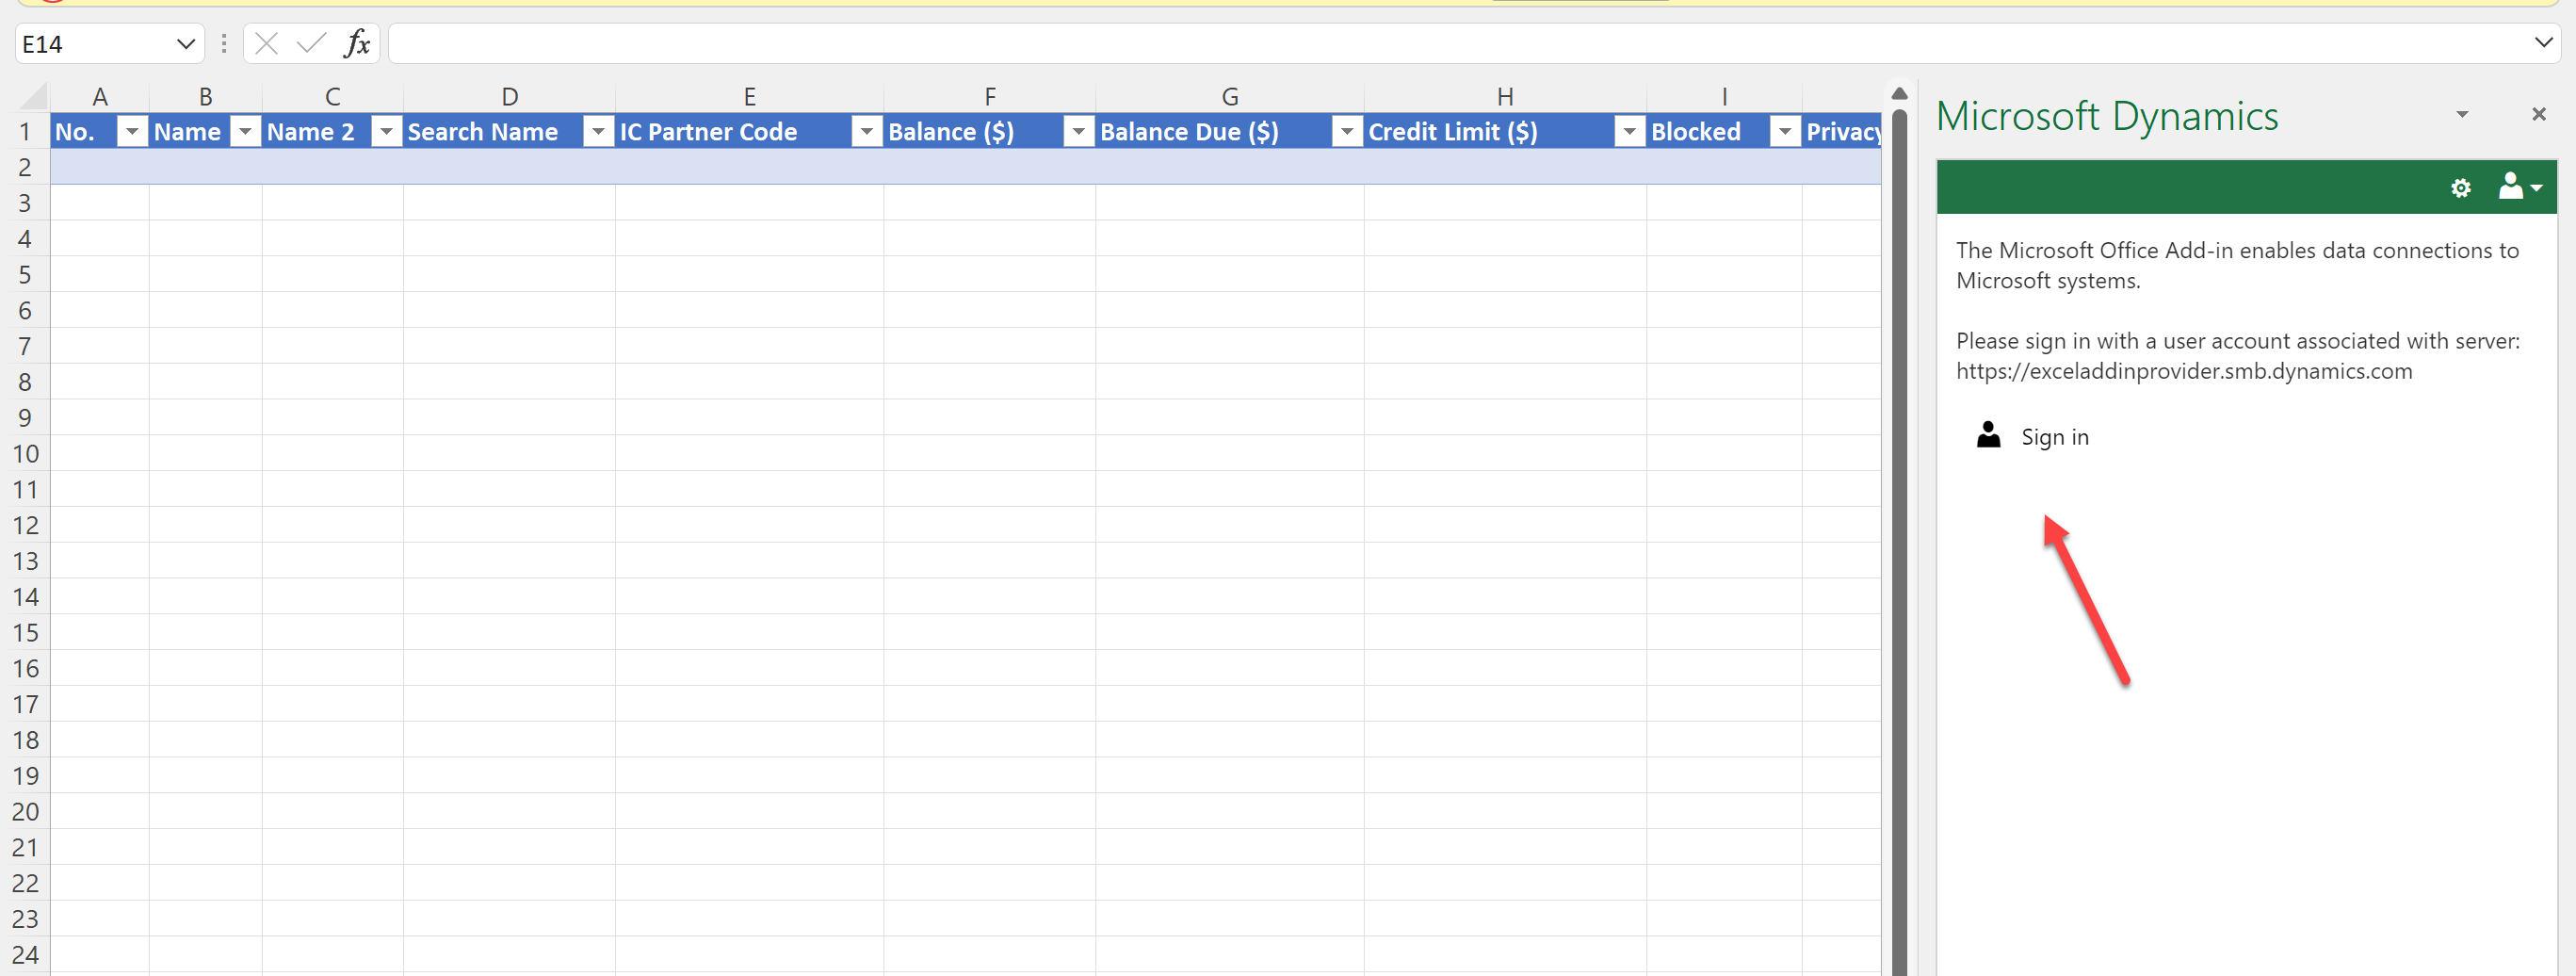The height and width of the screenshot is (976, 2576).
Task: Select the column D header
Action: coord(509,96)
